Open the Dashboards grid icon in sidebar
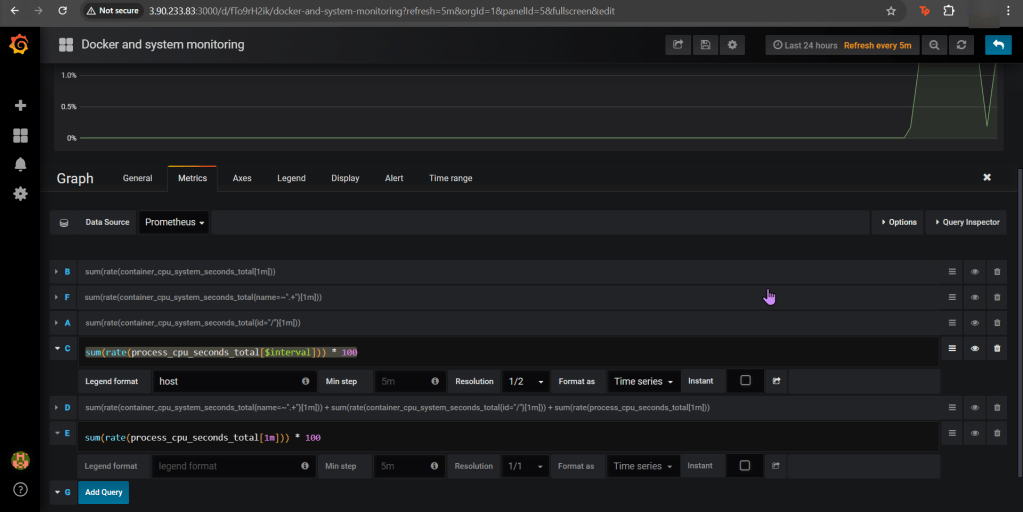 20,135
